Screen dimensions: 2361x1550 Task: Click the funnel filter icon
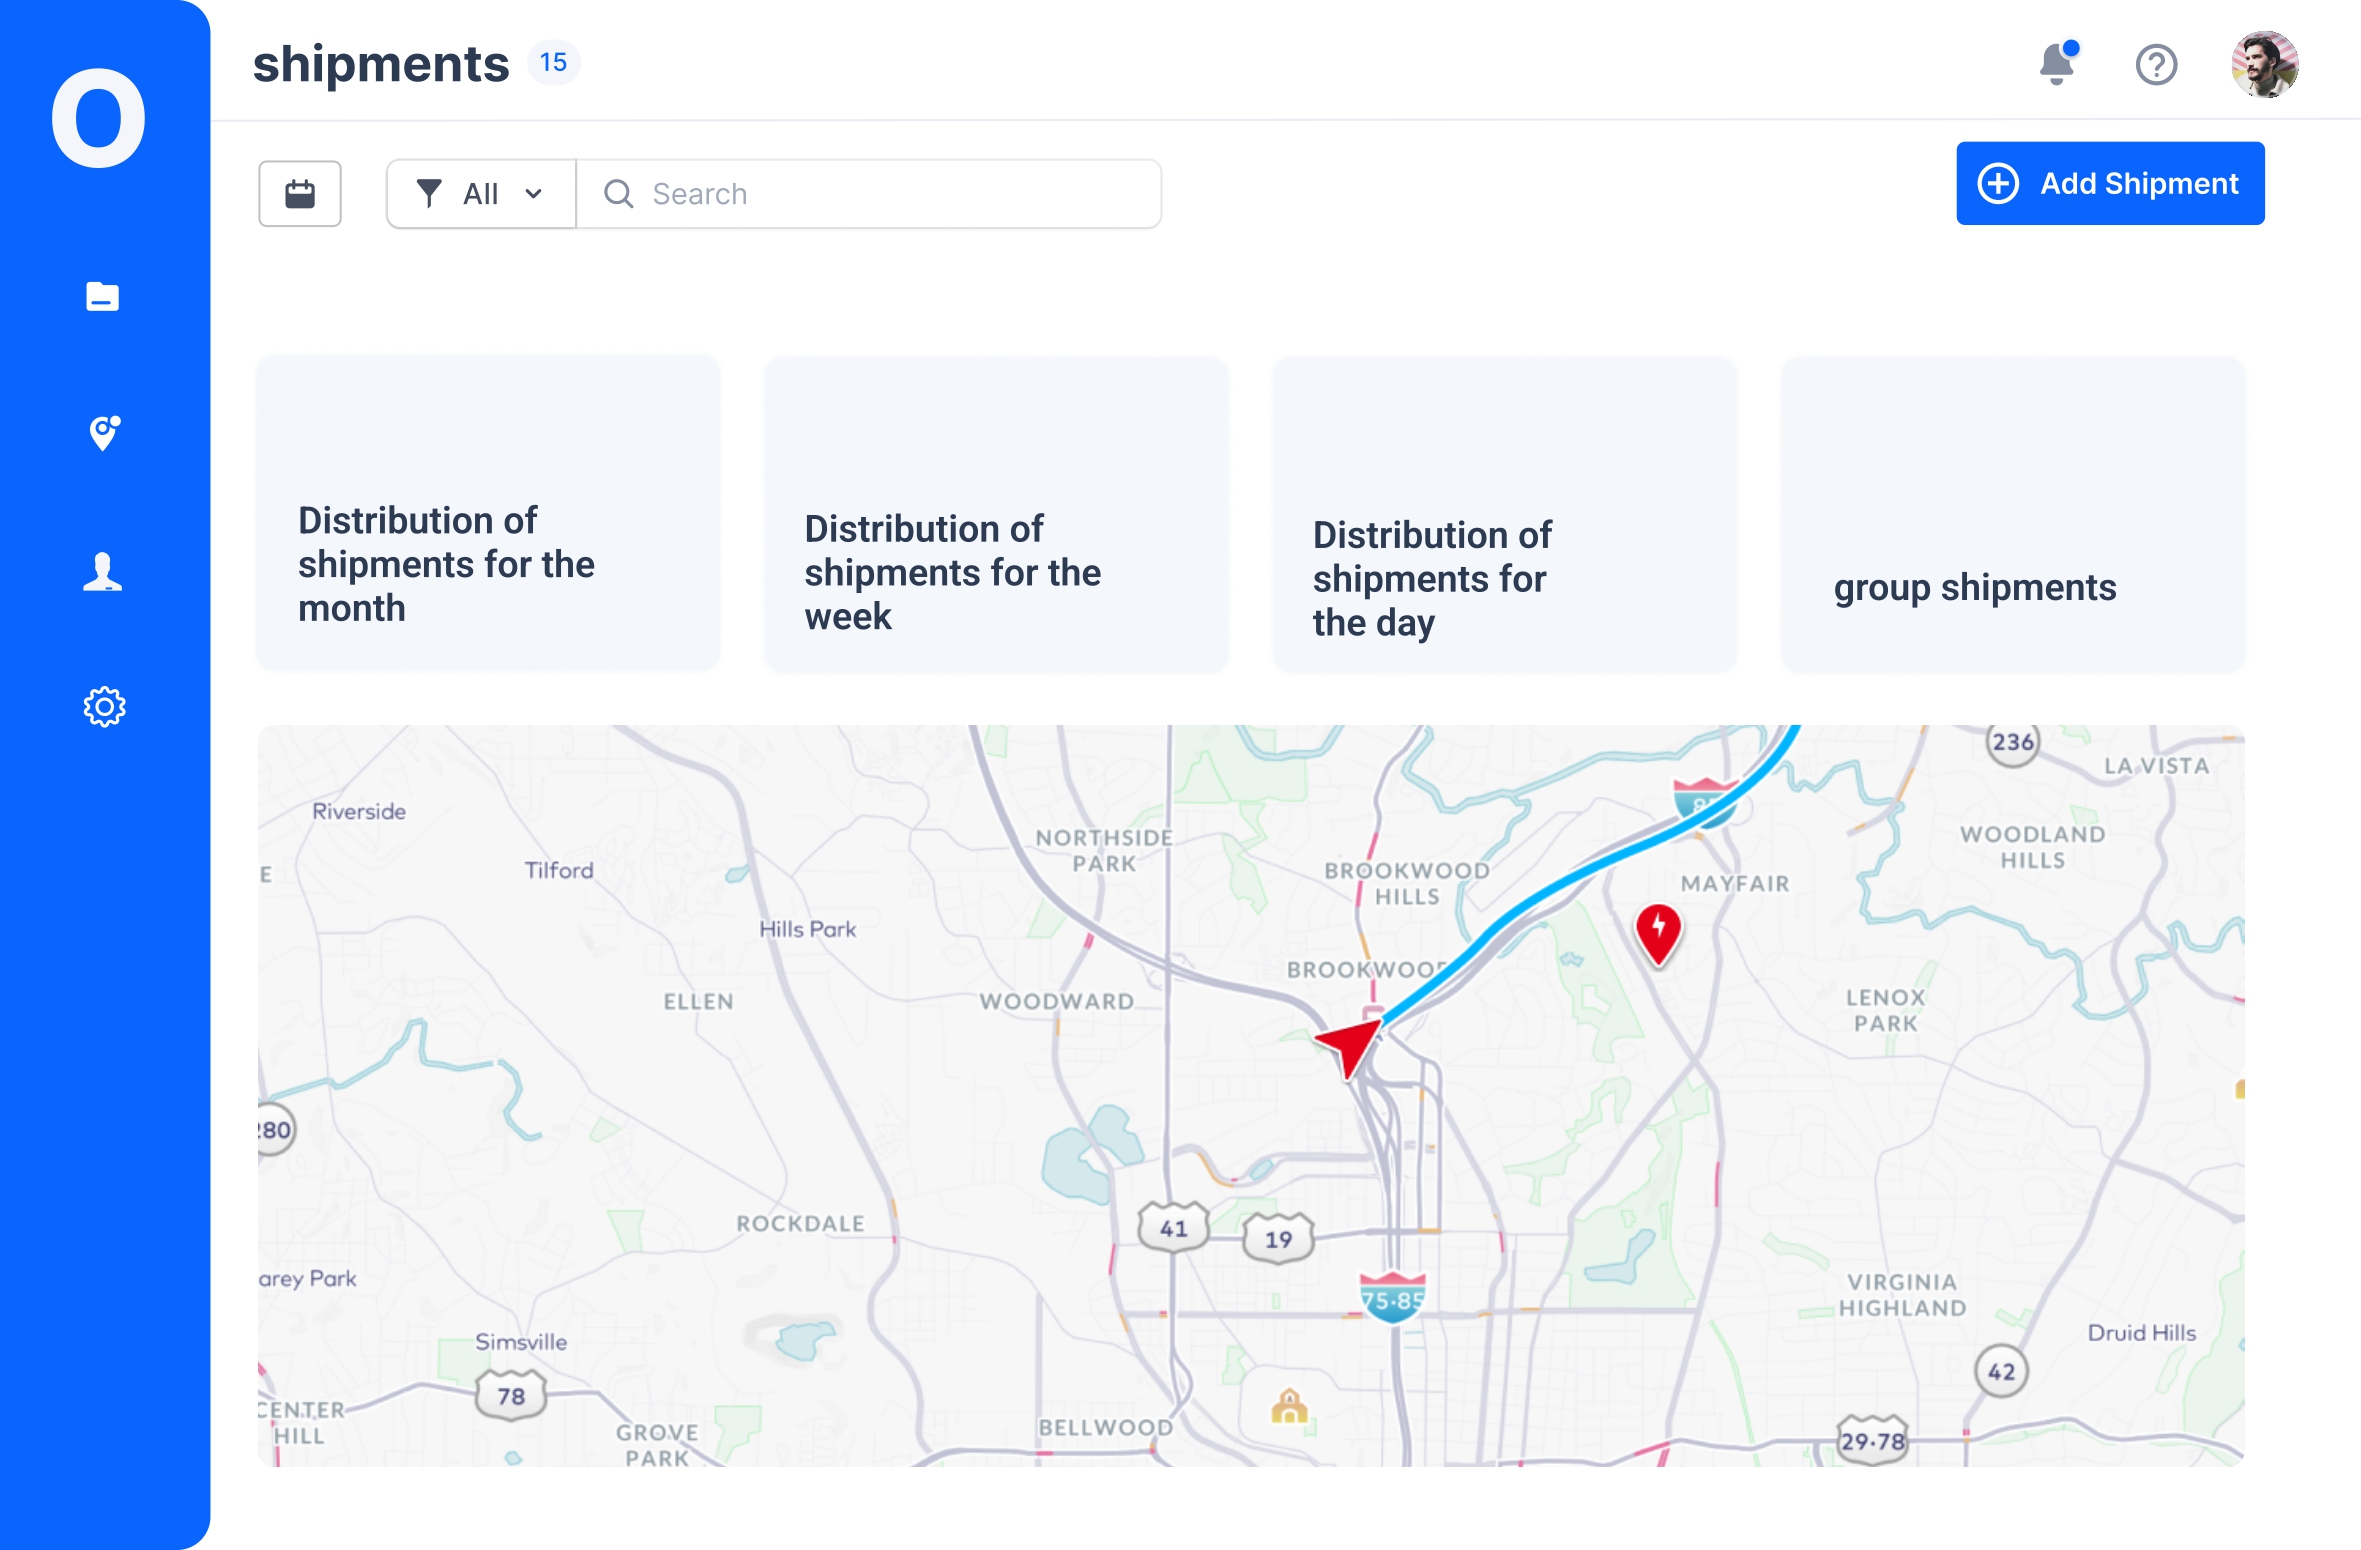pos(428,194)
